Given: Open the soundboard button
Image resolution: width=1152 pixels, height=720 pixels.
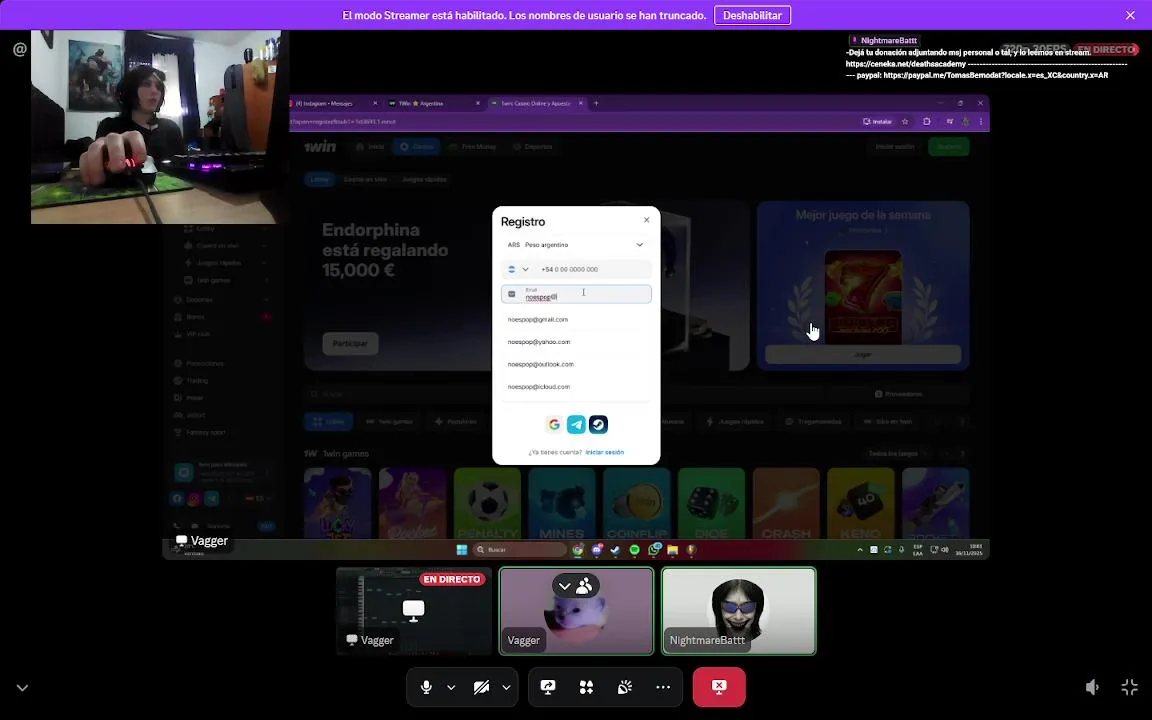Looking at the screenshot, I should coord(624,687).
